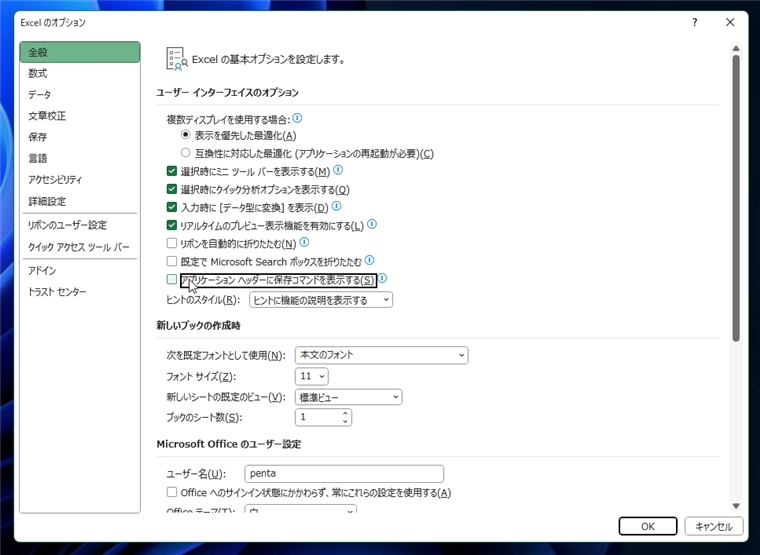Uncheck 入力時に データ型に変換 を表示
760x555 pixels.
pyautogui.click(x=172, y=207)
